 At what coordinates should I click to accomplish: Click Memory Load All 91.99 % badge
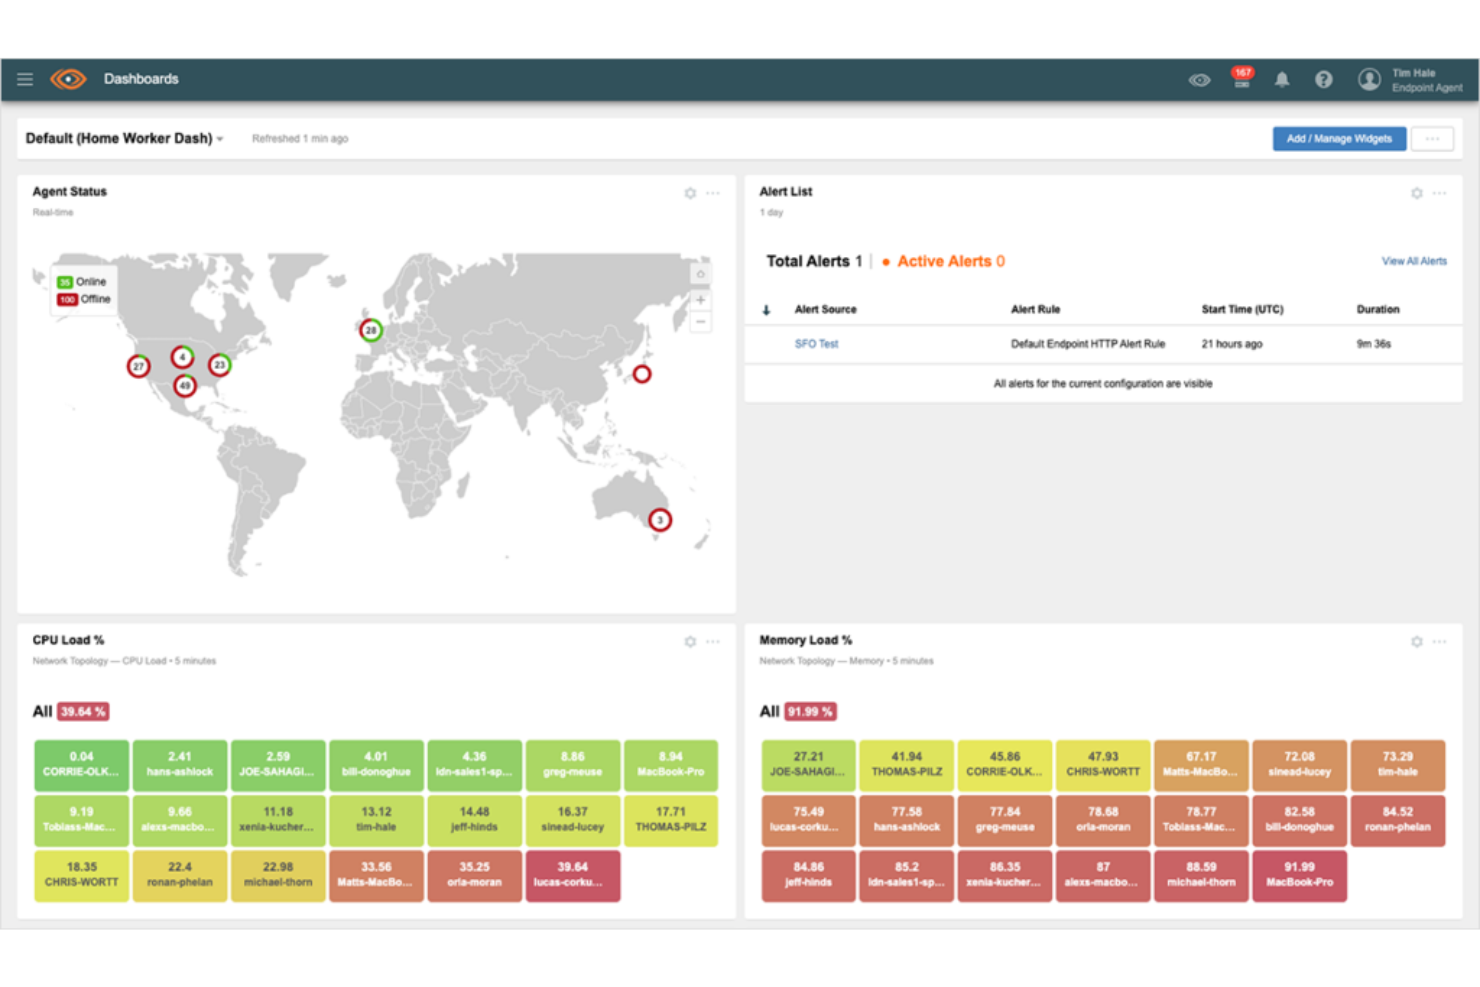click(x=810, y=712)
